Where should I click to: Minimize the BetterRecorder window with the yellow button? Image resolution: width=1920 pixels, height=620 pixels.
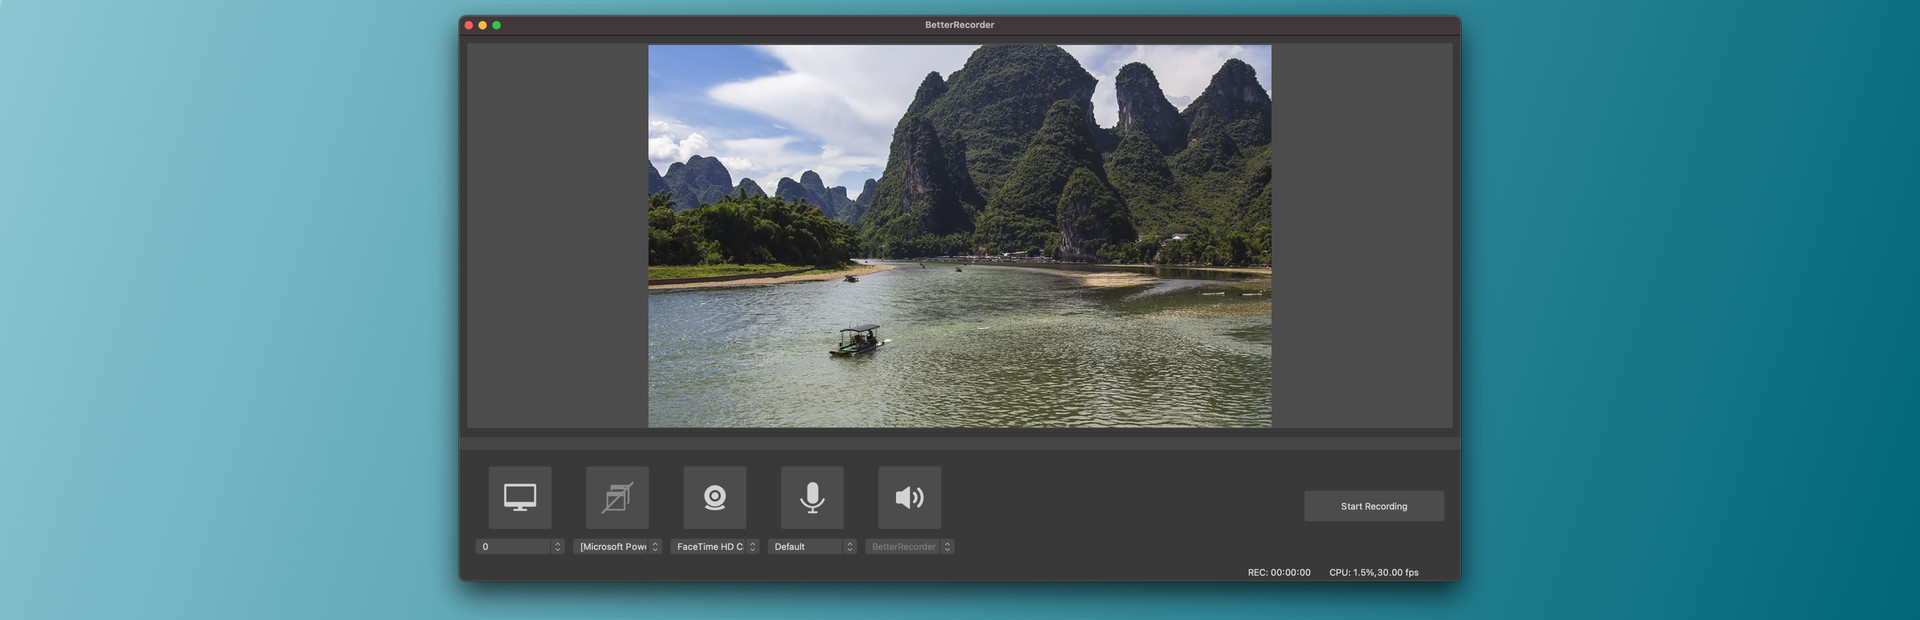(x=483, y=25)
